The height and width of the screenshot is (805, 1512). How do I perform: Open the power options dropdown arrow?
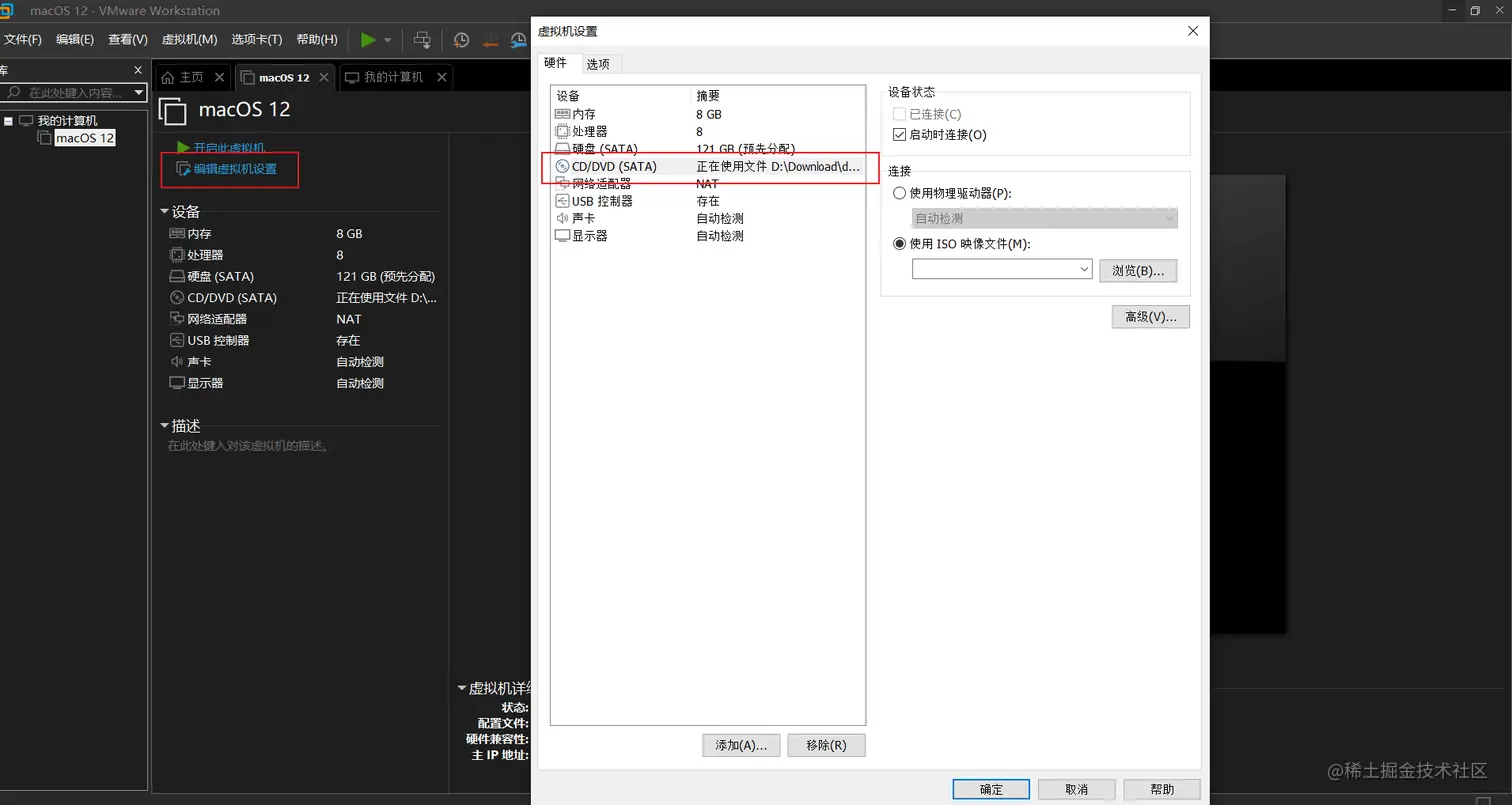click(388, 40)
